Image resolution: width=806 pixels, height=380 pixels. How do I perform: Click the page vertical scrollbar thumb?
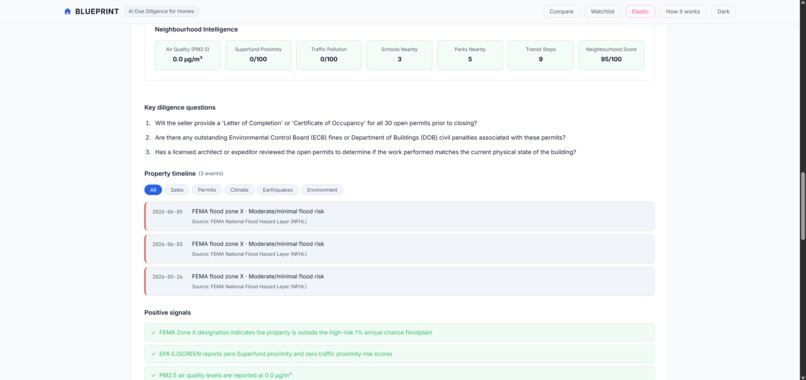[x=802, y=206]
